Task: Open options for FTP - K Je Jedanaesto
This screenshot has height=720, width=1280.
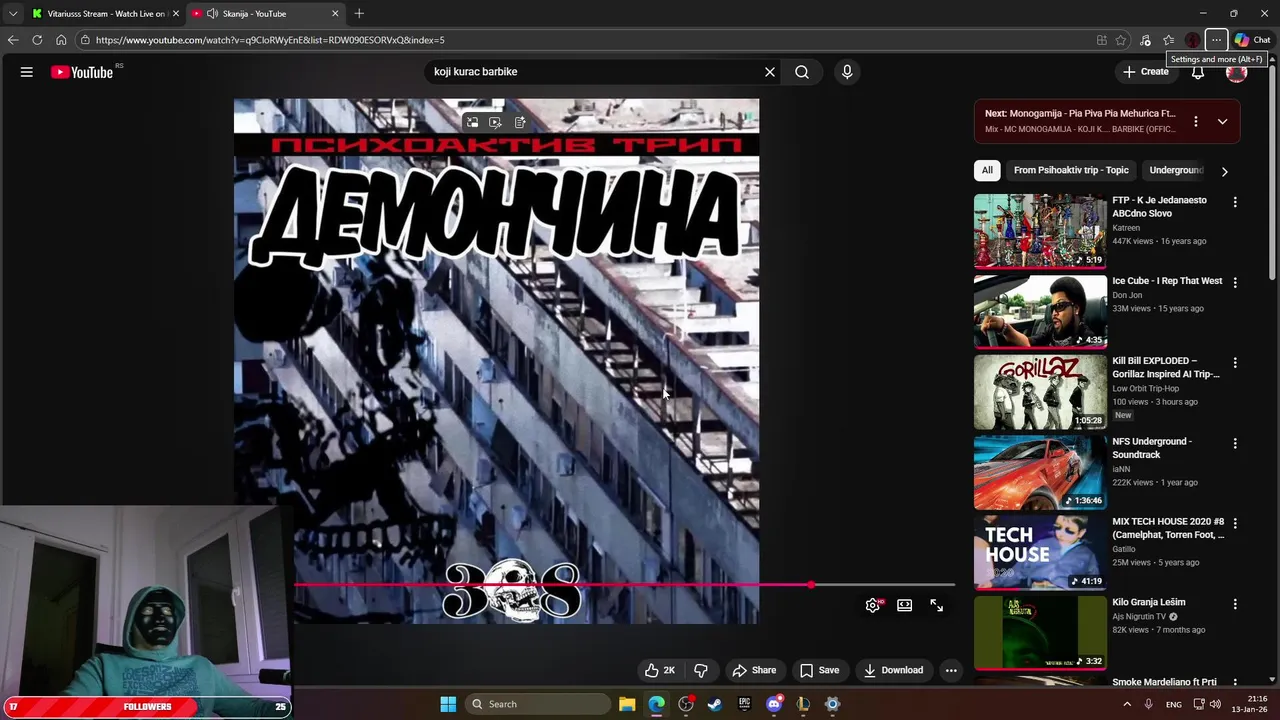Action: (1235, 202)
